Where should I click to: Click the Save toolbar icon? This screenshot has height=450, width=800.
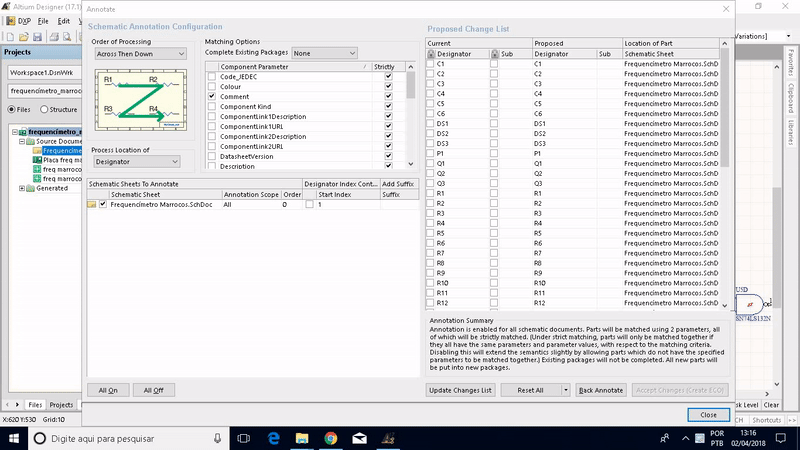[37, 37]
